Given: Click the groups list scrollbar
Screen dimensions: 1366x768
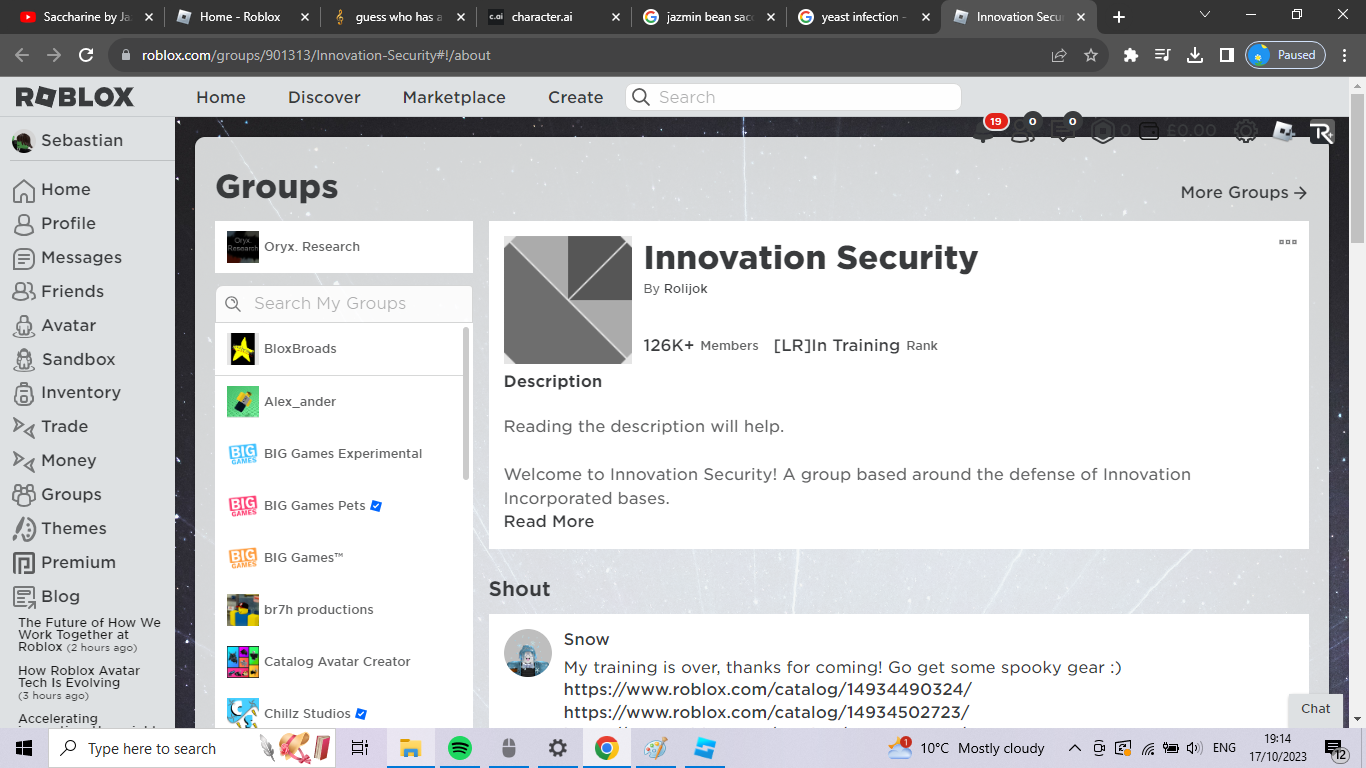Looking at the screenshot, I should [466, 402].
